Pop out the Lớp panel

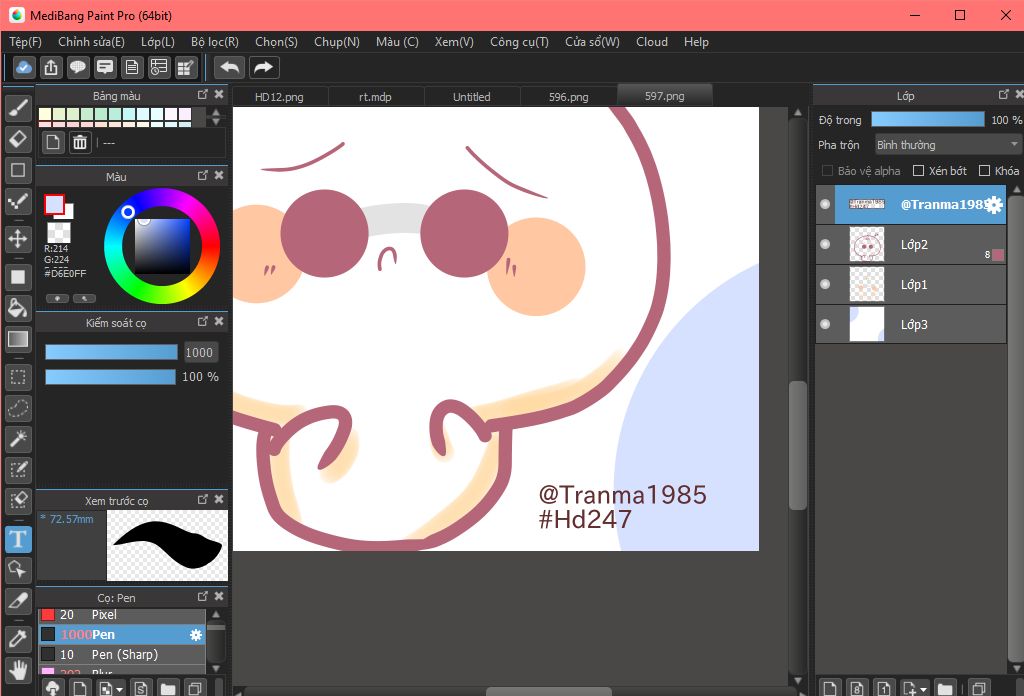pos(1004,95)
